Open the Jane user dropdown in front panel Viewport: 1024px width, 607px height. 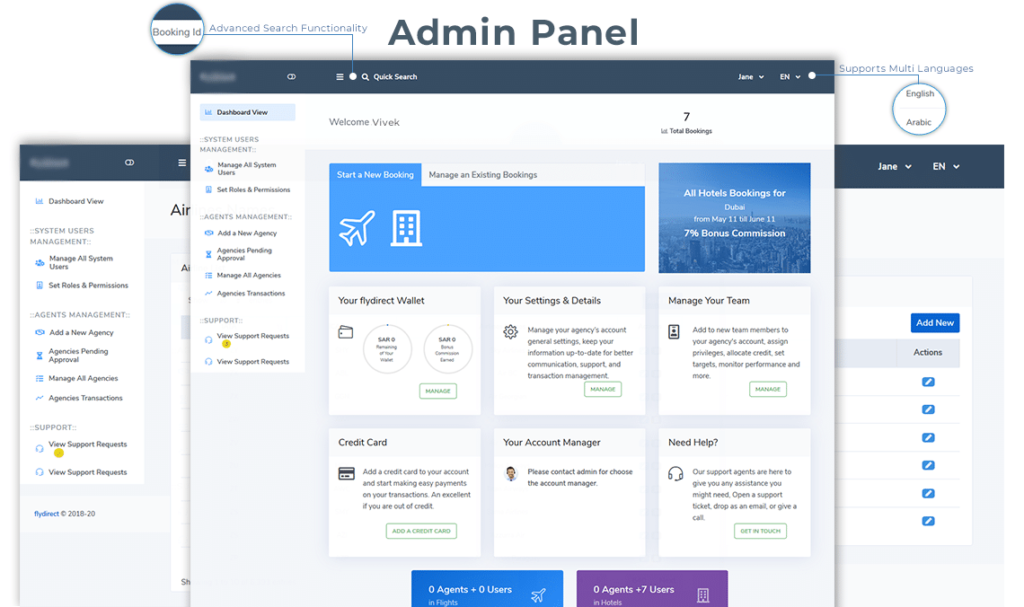point(750,77)
